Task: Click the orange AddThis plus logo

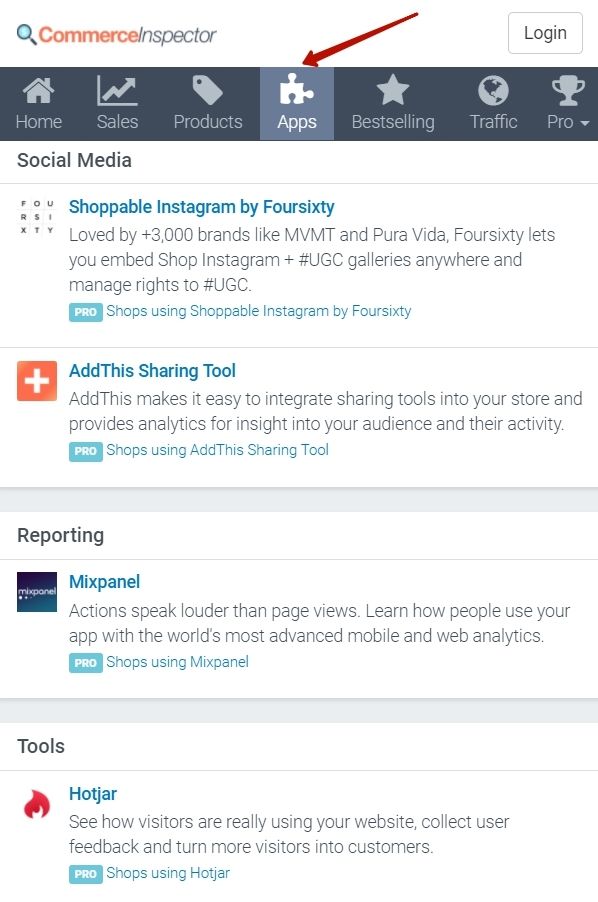Action: (x=37, y=381)
